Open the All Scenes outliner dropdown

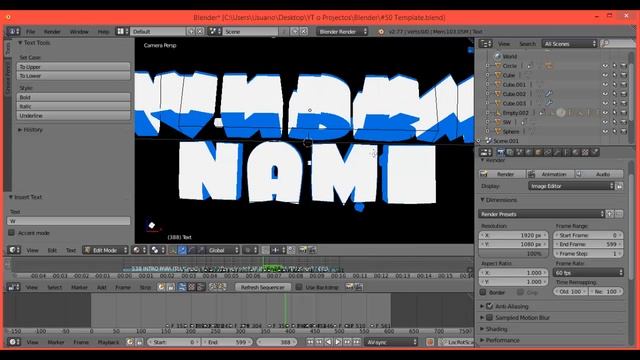pyautogui.click(x=570, y=44)
